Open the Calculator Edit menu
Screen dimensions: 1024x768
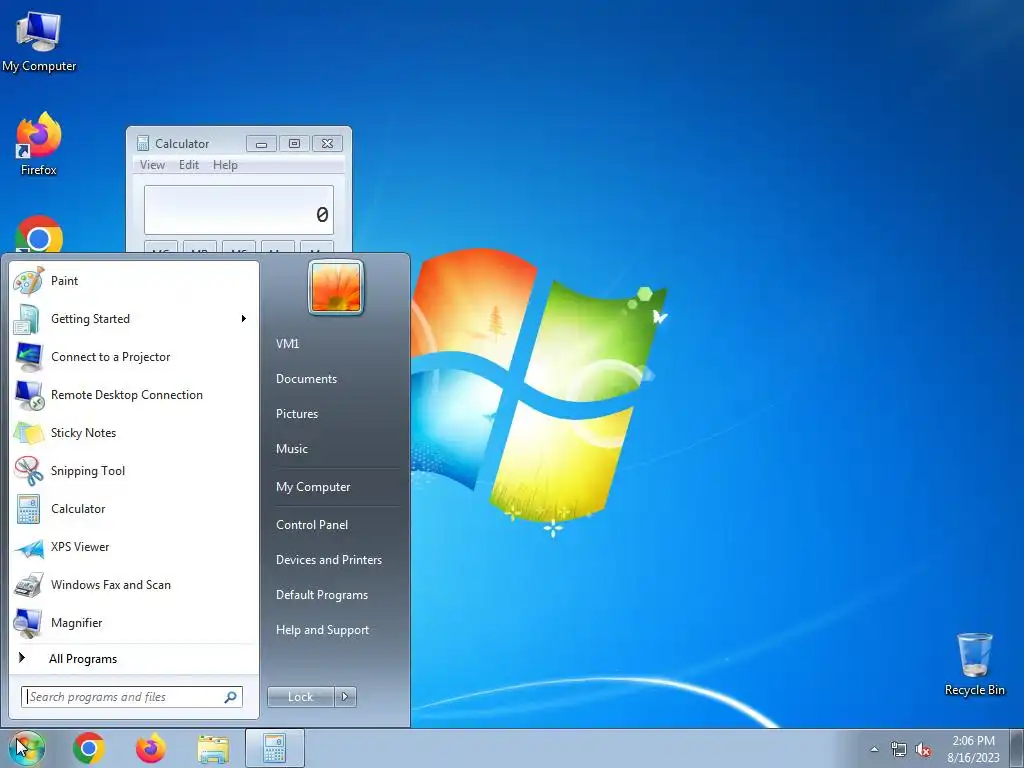(189, 165)
